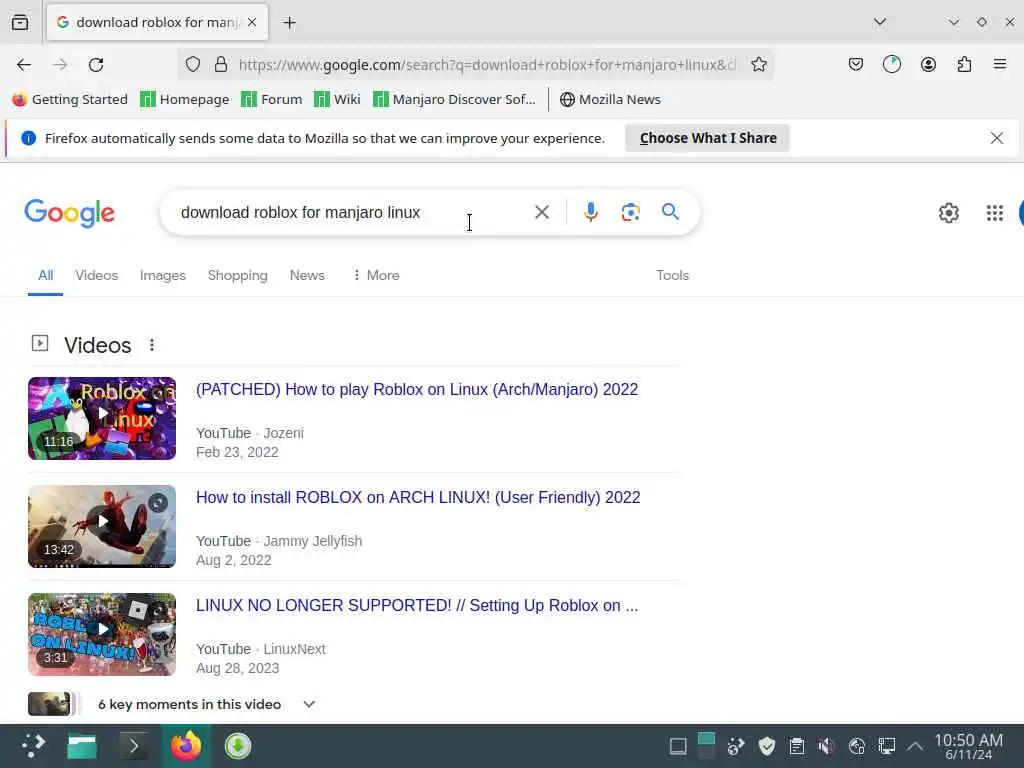Search by image with Google Lens
This screenshot has height=768, width=1024.
pos(630,212)
